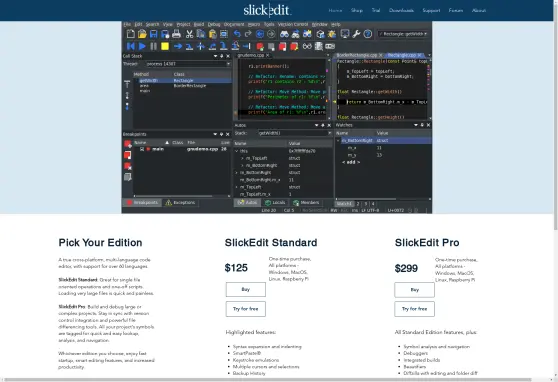This screenshot has height=382, width=558.
Task: Click the yellow Stop debugging square icon
Action: [165, 46]
